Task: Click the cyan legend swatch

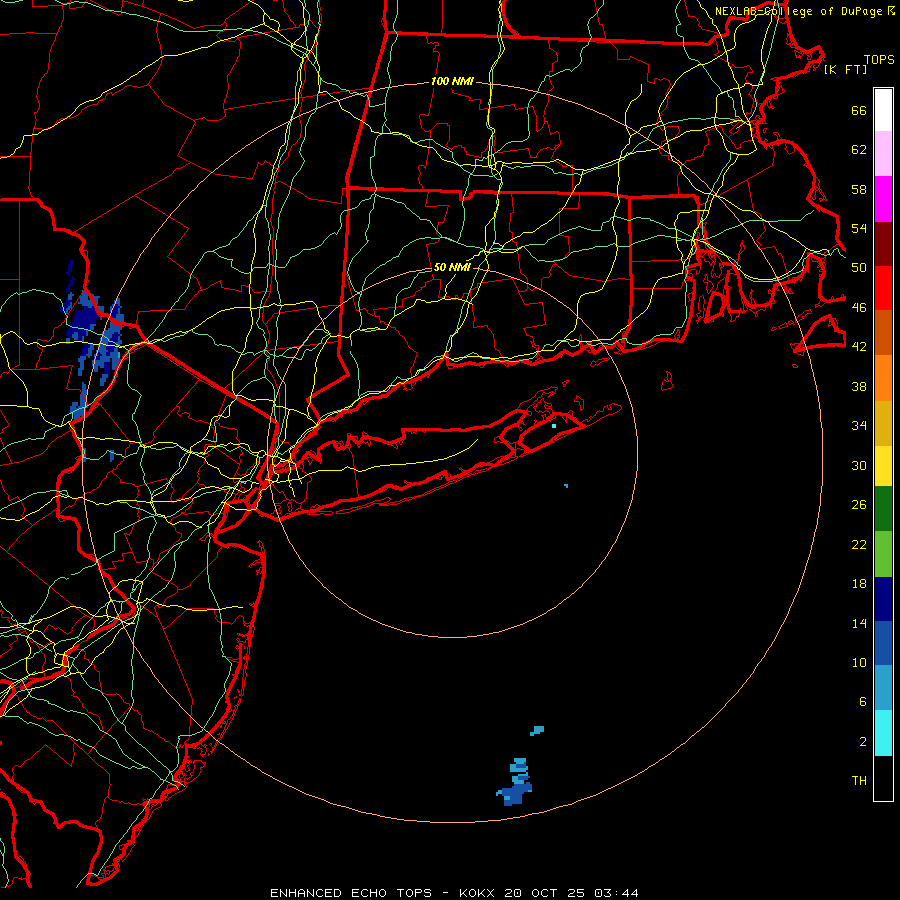Action: 883,733
